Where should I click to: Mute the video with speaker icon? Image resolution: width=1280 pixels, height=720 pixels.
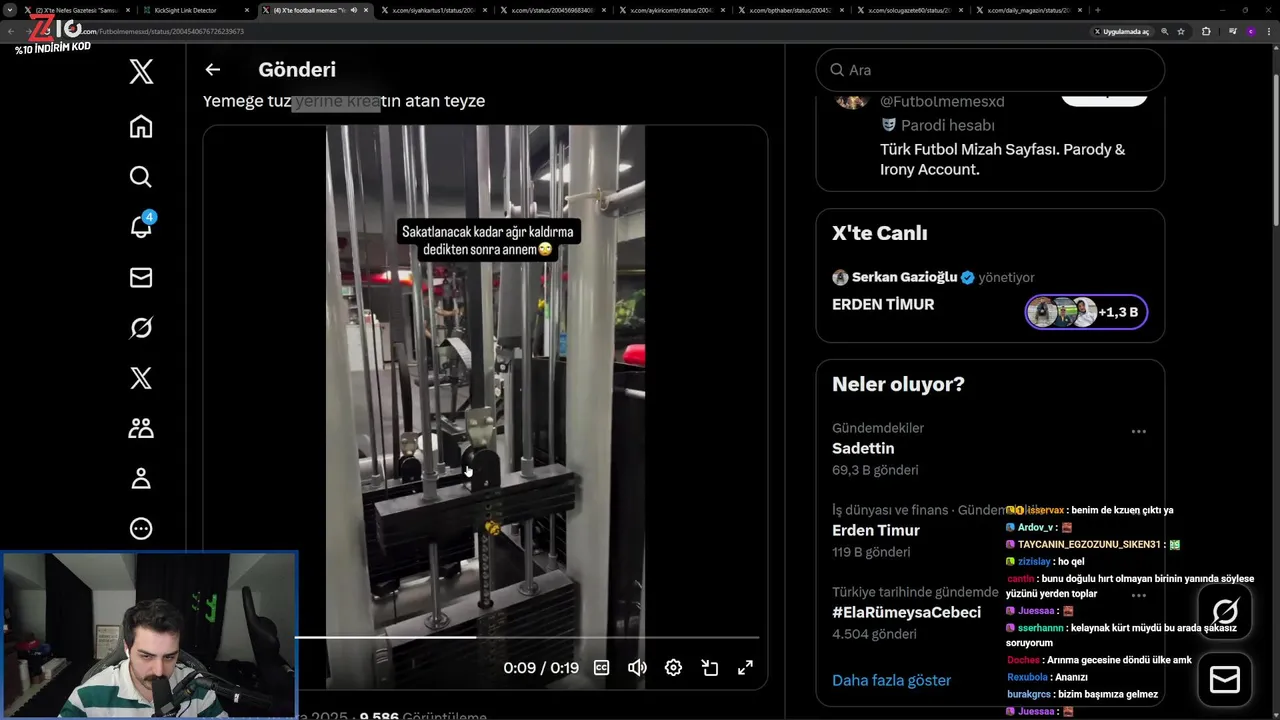637,668
